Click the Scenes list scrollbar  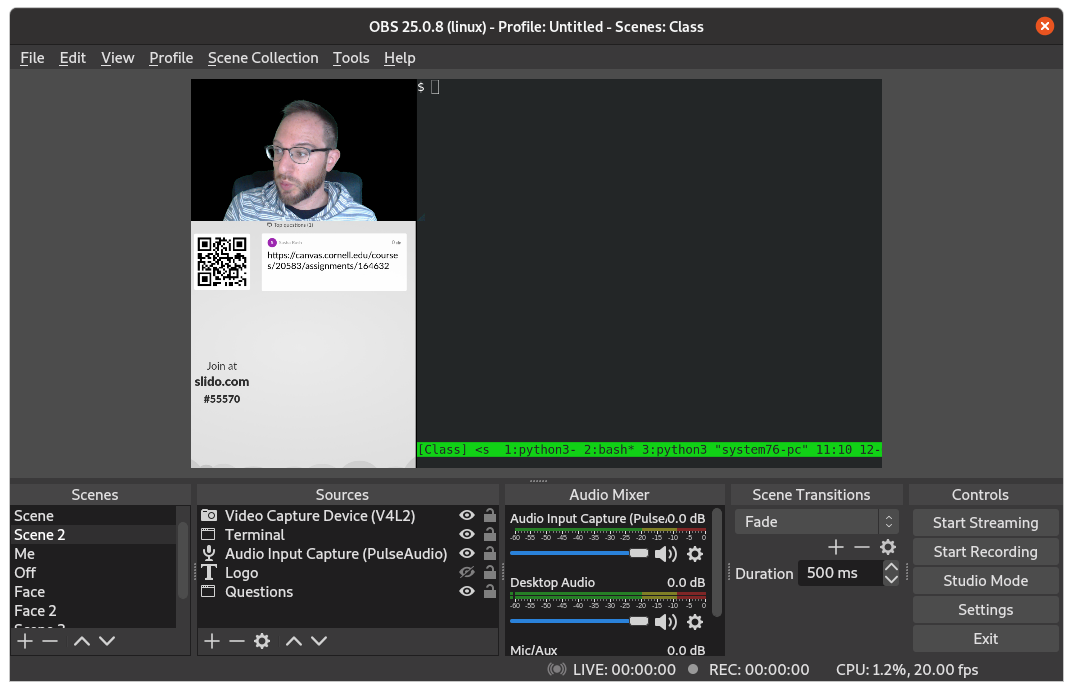click(x=183, y=560)
